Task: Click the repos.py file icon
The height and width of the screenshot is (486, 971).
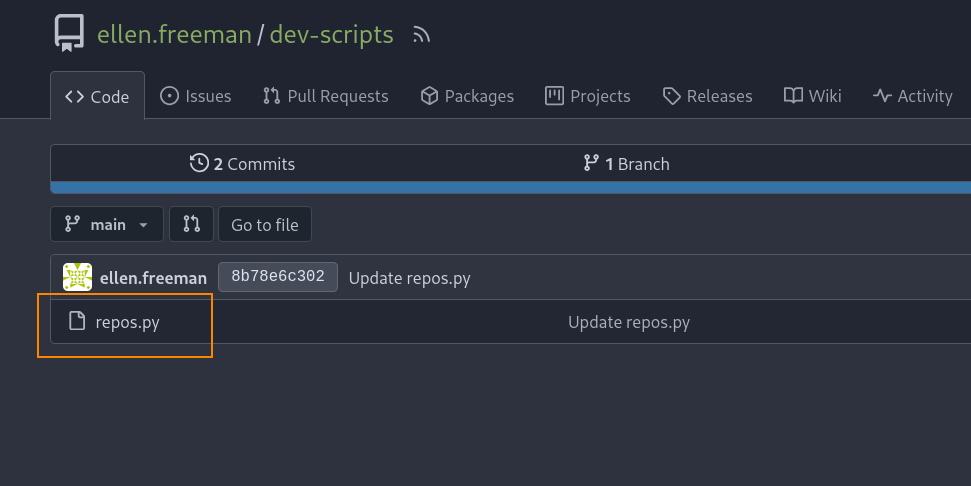Action: (x=76, y=322)
